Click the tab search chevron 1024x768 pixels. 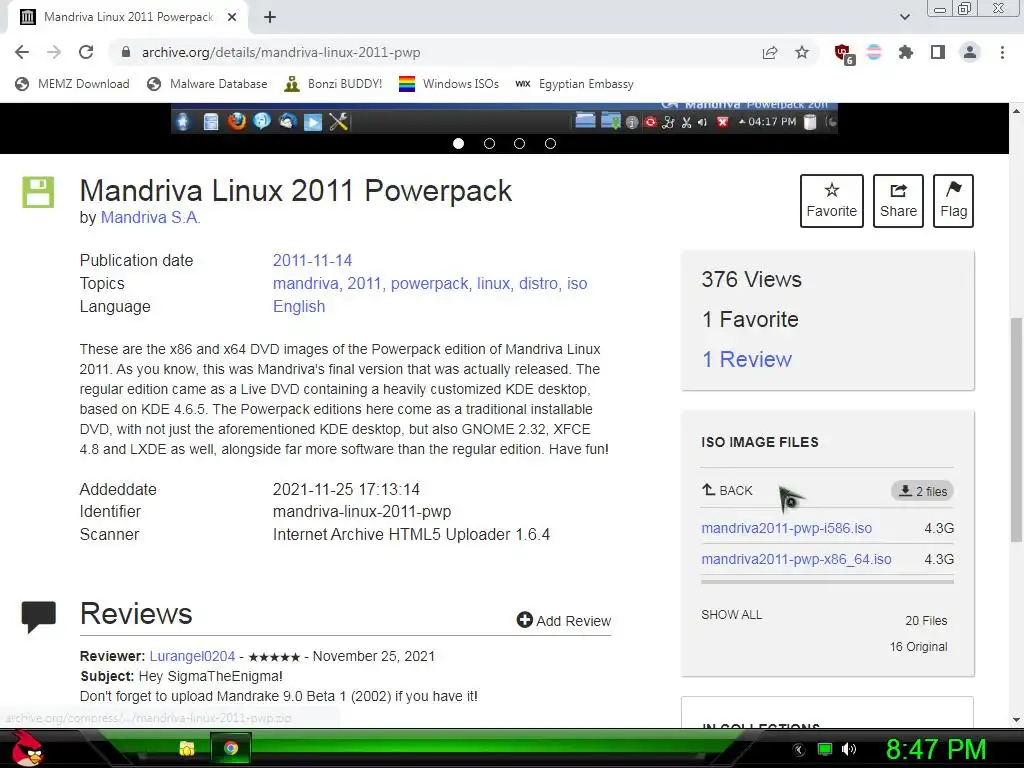pyautogui.click(x=904, y=17)
